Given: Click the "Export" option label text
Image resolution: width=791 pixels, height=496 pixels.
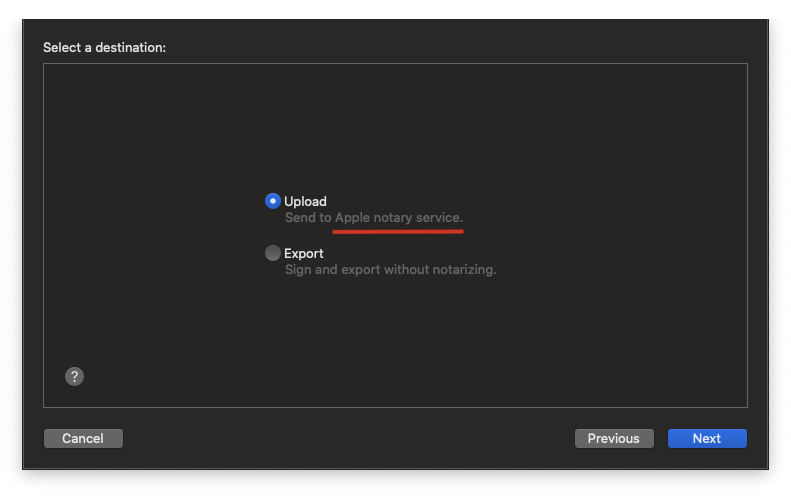Looking at the screenshot, I should [x=304, y=253].
